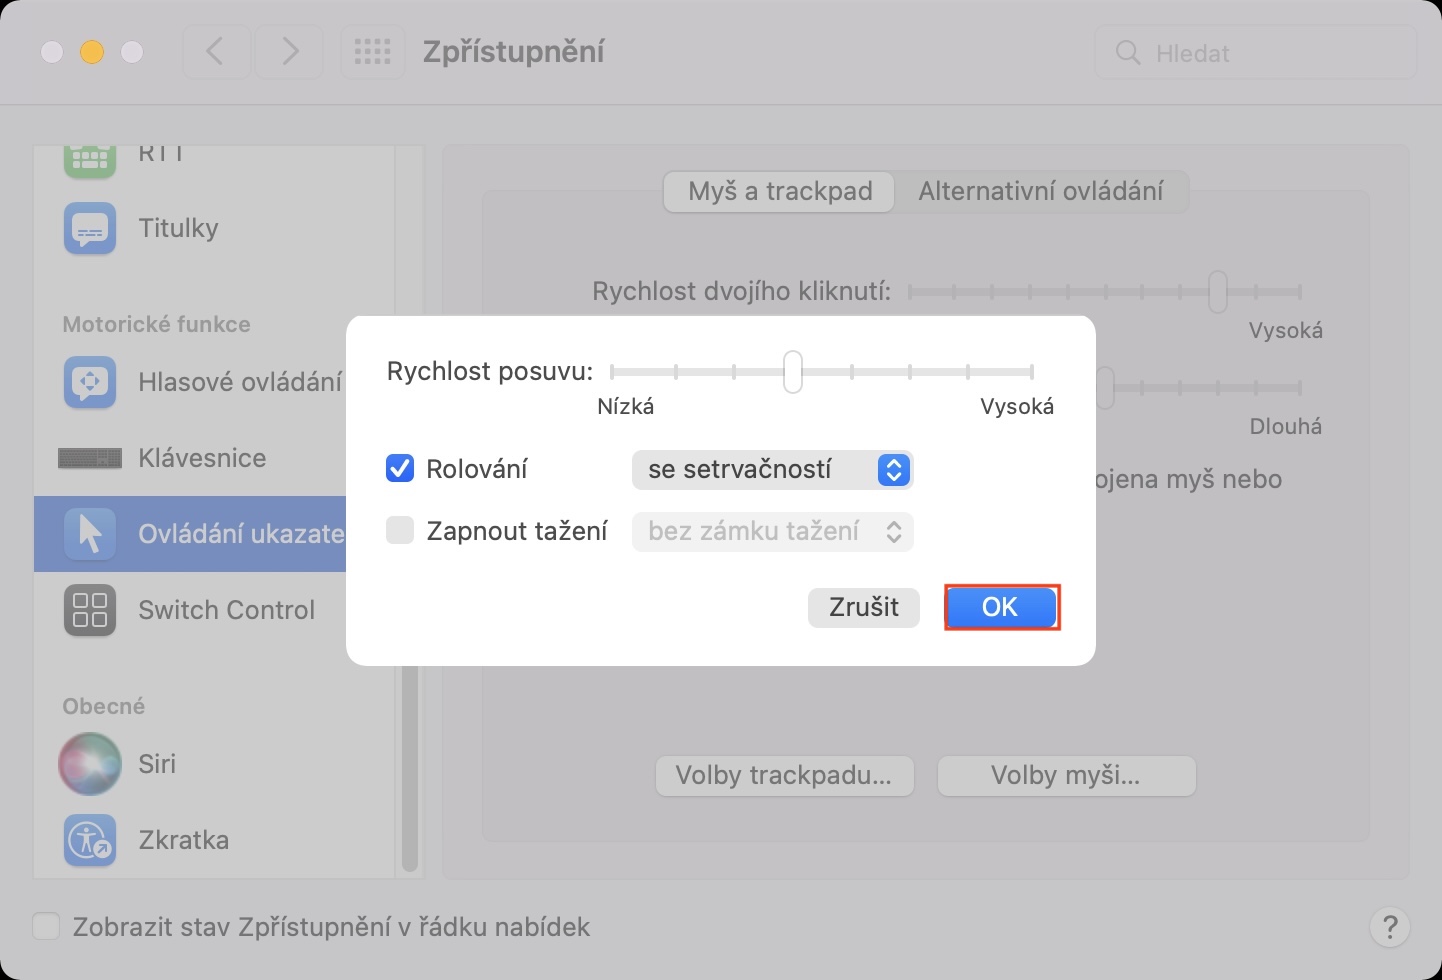Viewport: 1442px width, 980px height.
Task: Open the 'bez zámku tažení' dropdown
Action: (x=772, y=532)
